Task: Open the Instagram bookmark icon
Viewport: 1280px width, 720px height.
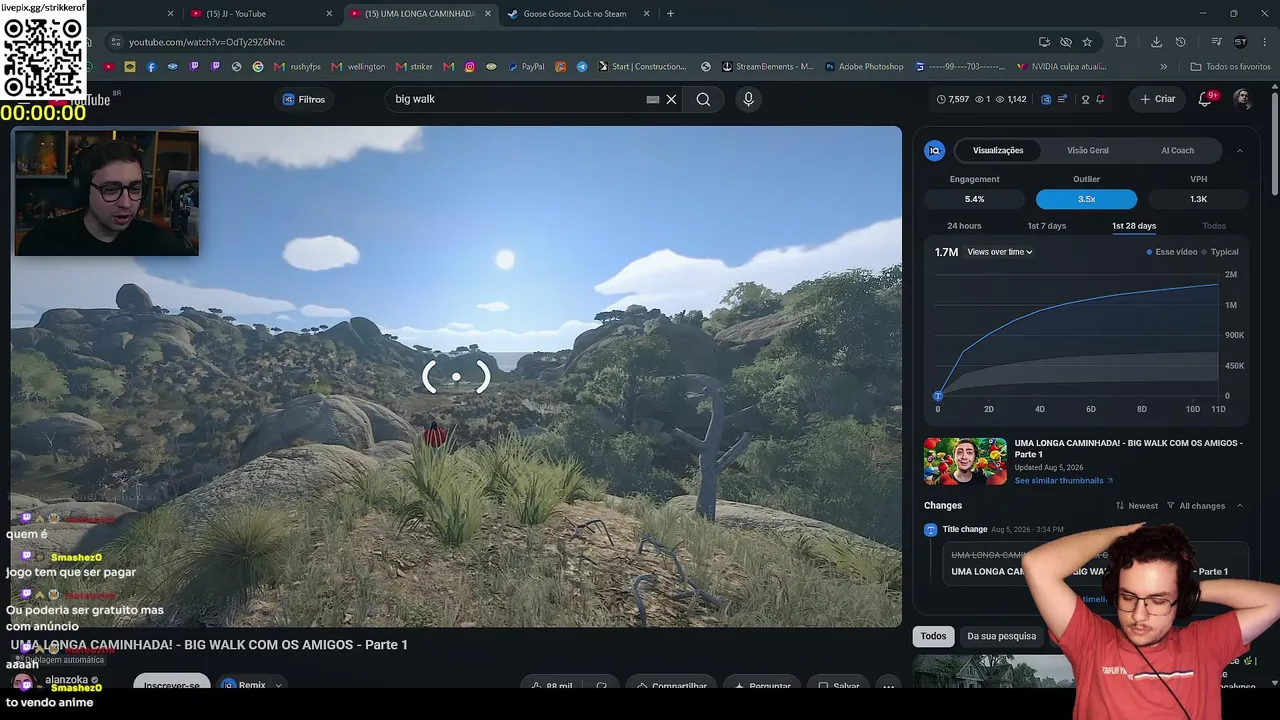Action: (x=469, y=67)
